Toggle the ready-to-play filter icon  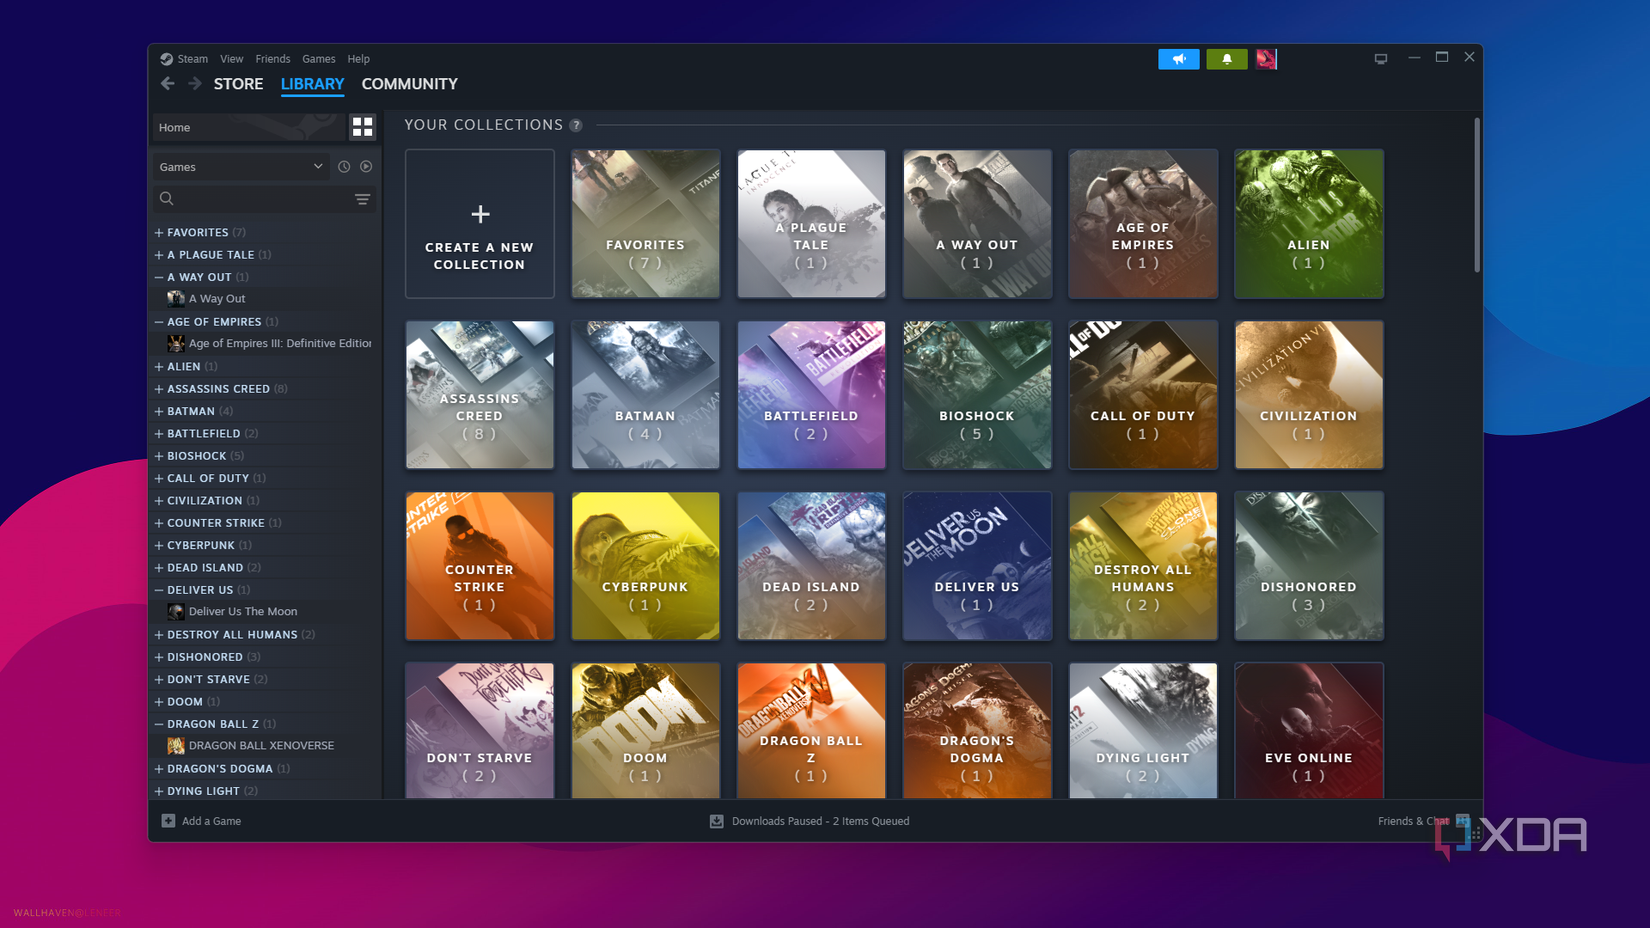coord(367,166)
